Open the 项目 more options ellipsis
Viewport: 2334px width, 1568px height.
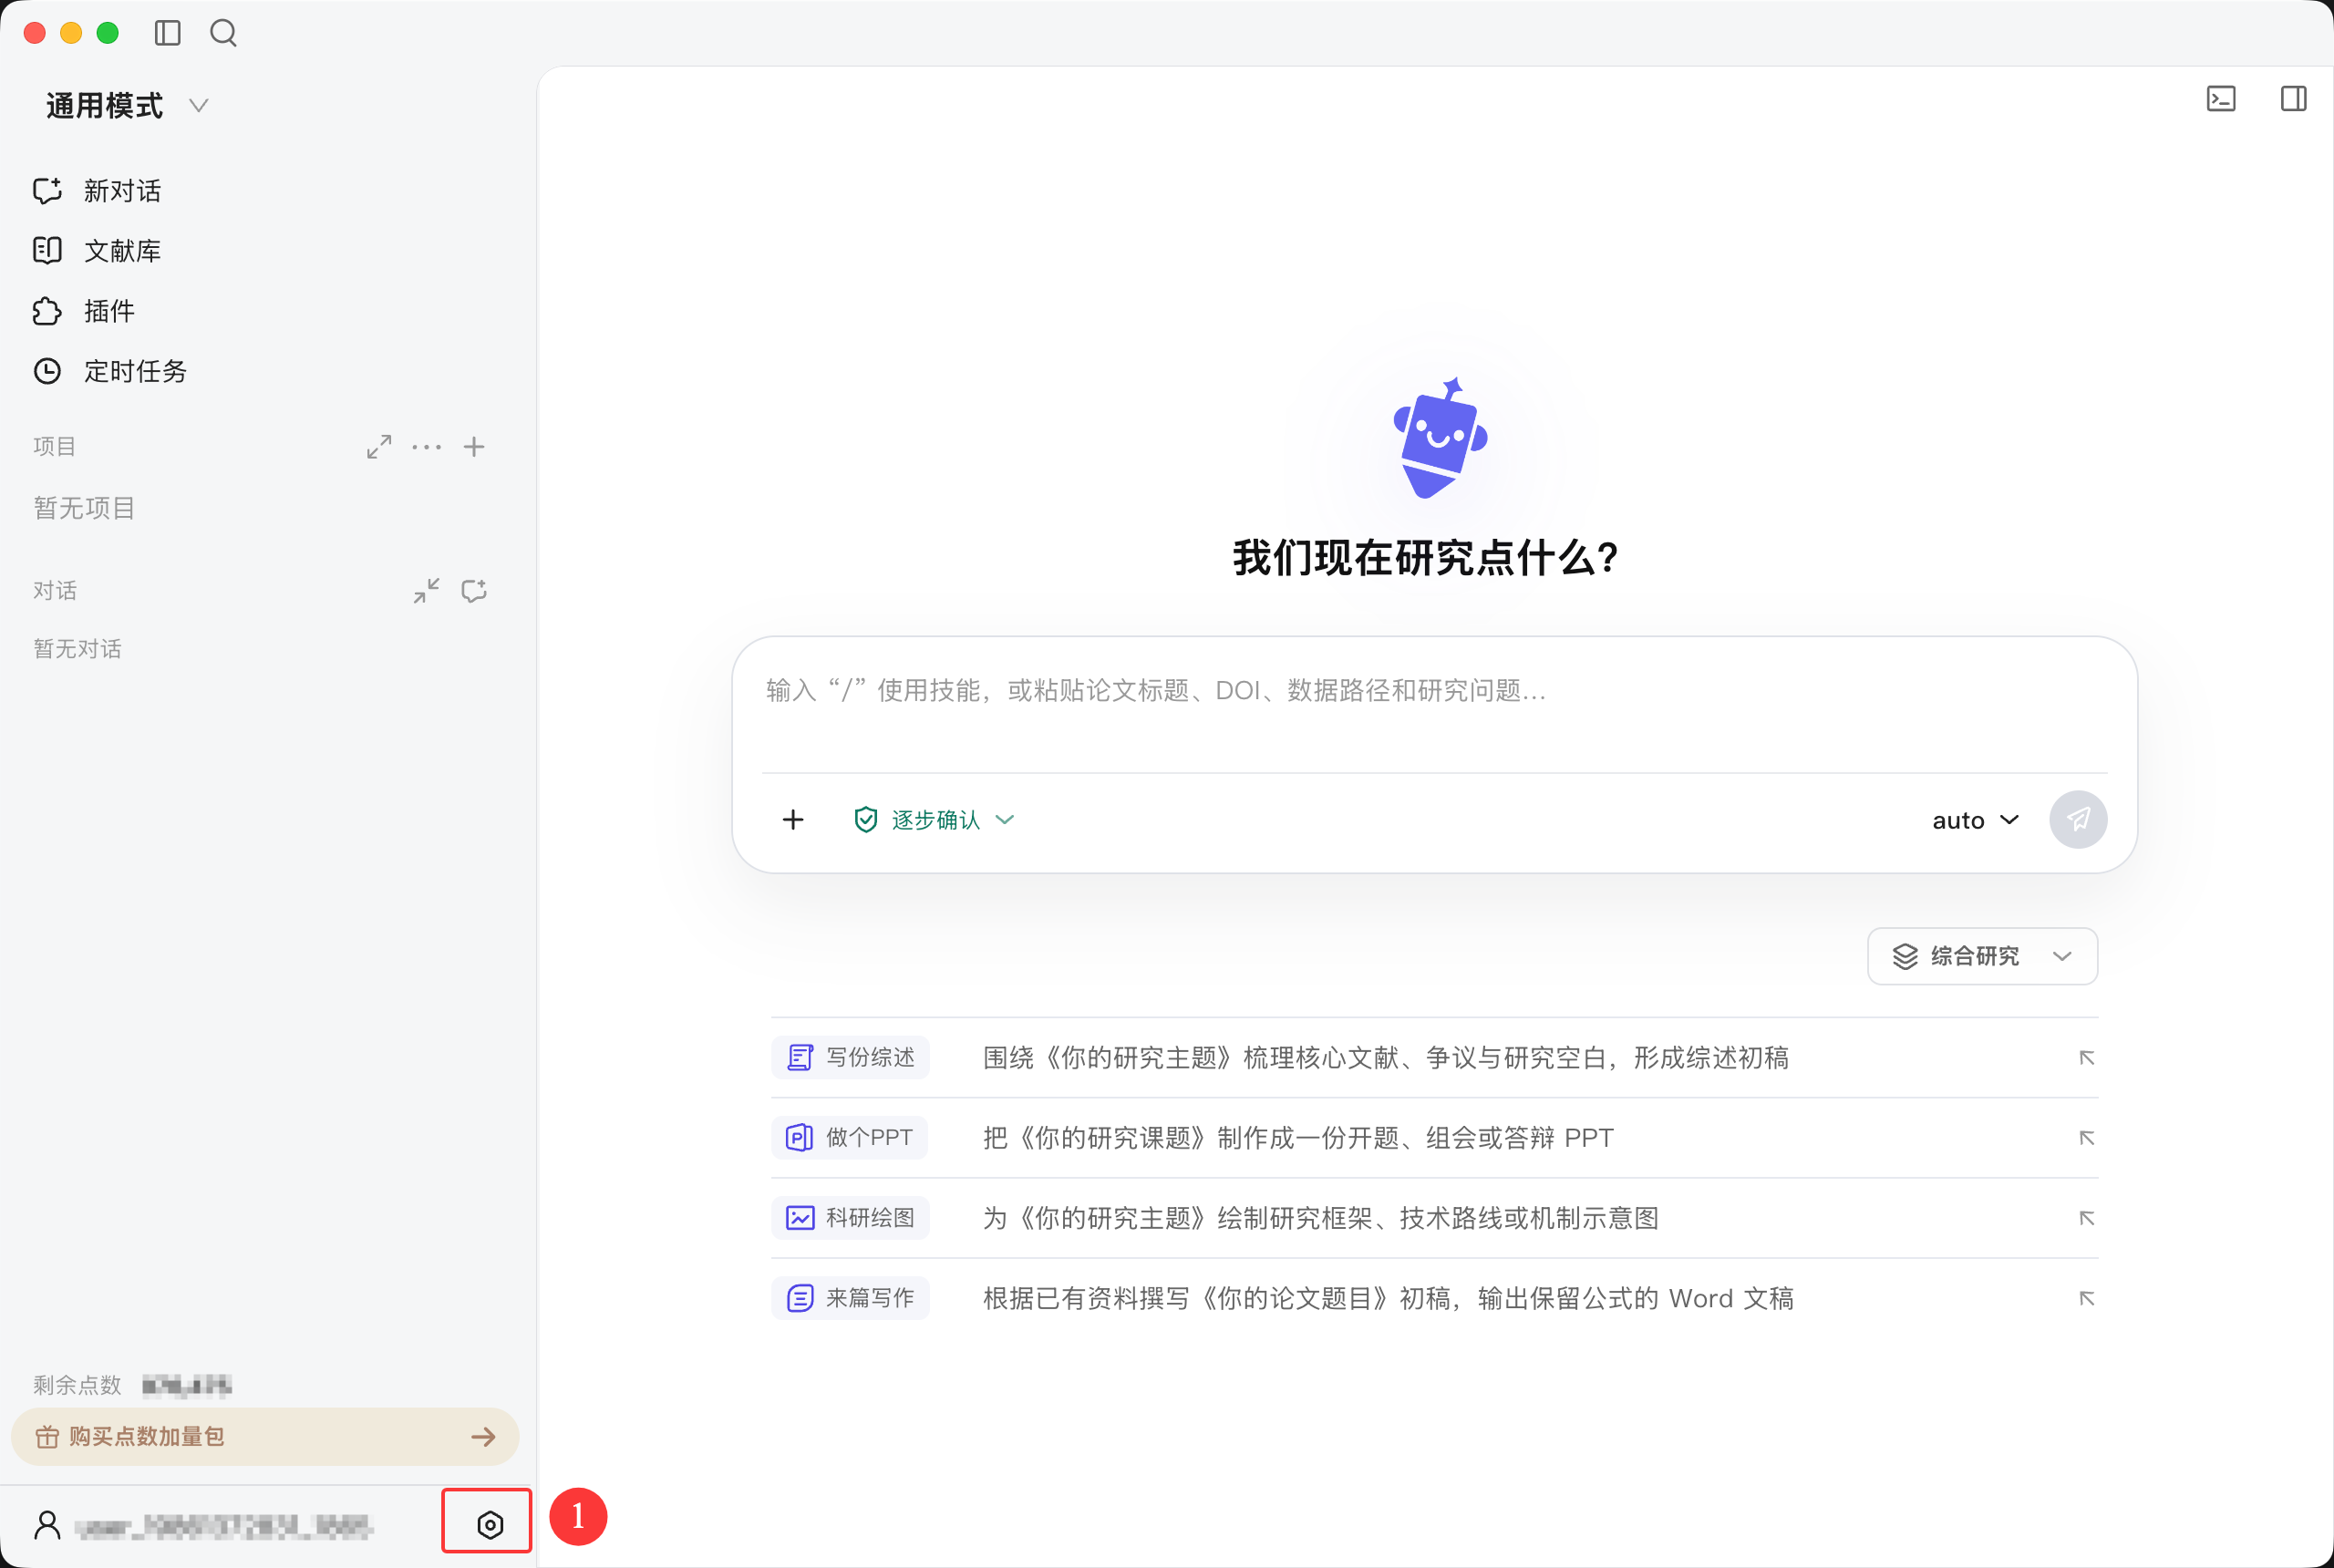coord(427,447)
